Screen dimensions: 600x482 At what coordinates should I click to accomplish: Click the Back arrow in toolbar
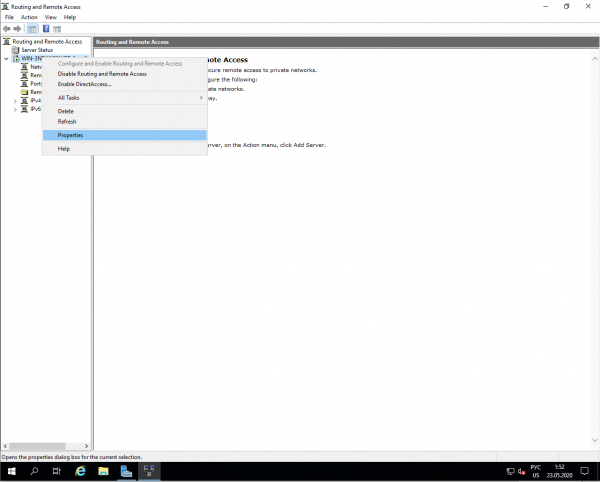6,29
